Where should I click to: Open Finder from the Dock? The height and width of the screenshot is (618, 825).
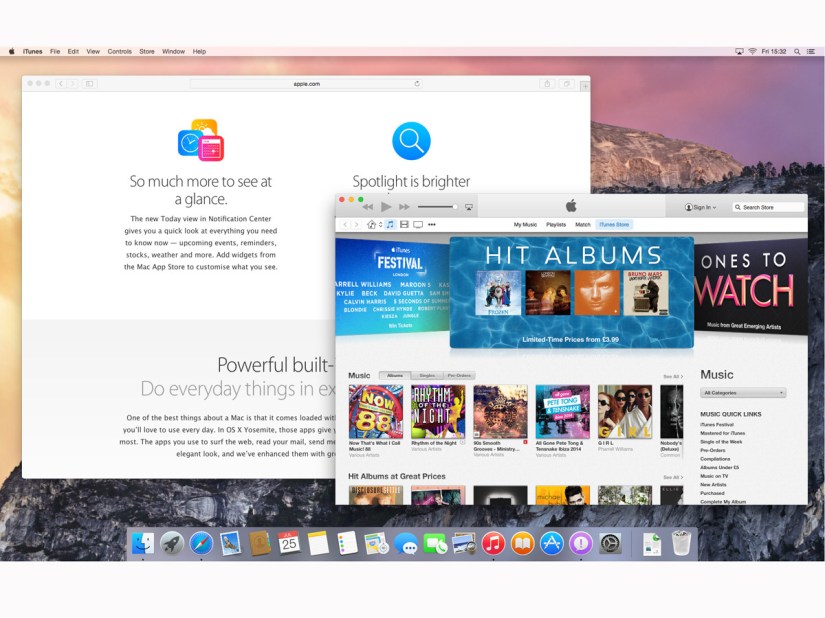[x=143, y=543]
